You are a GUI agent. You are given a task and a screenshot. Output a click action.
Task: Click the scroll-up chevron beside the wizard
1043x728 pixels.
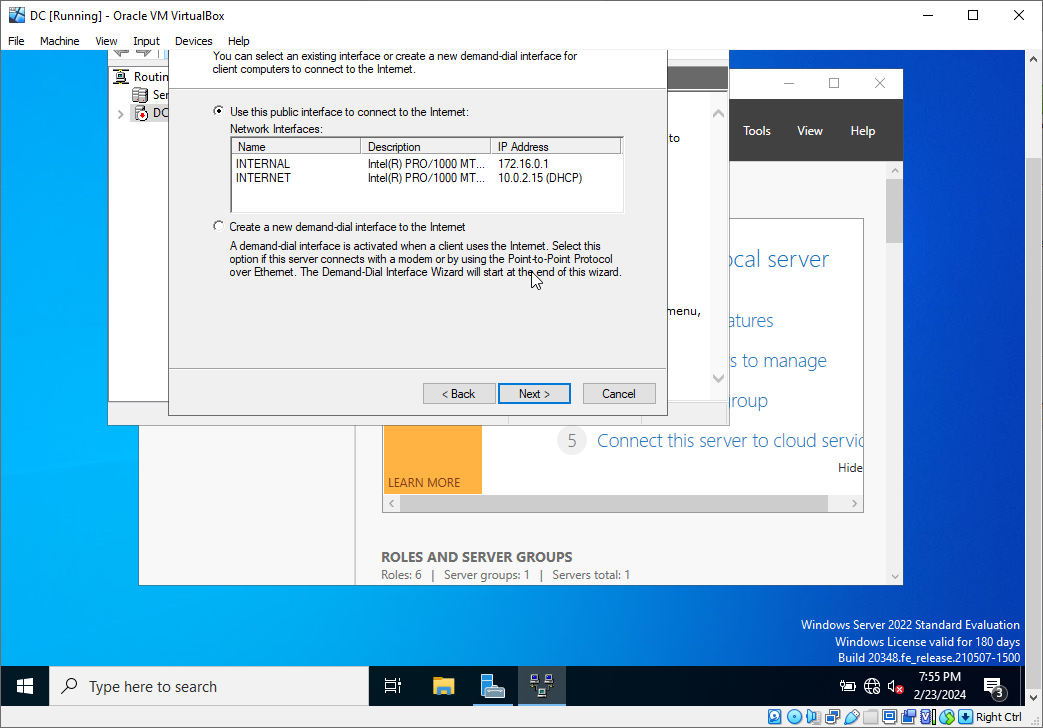[718, 114]
